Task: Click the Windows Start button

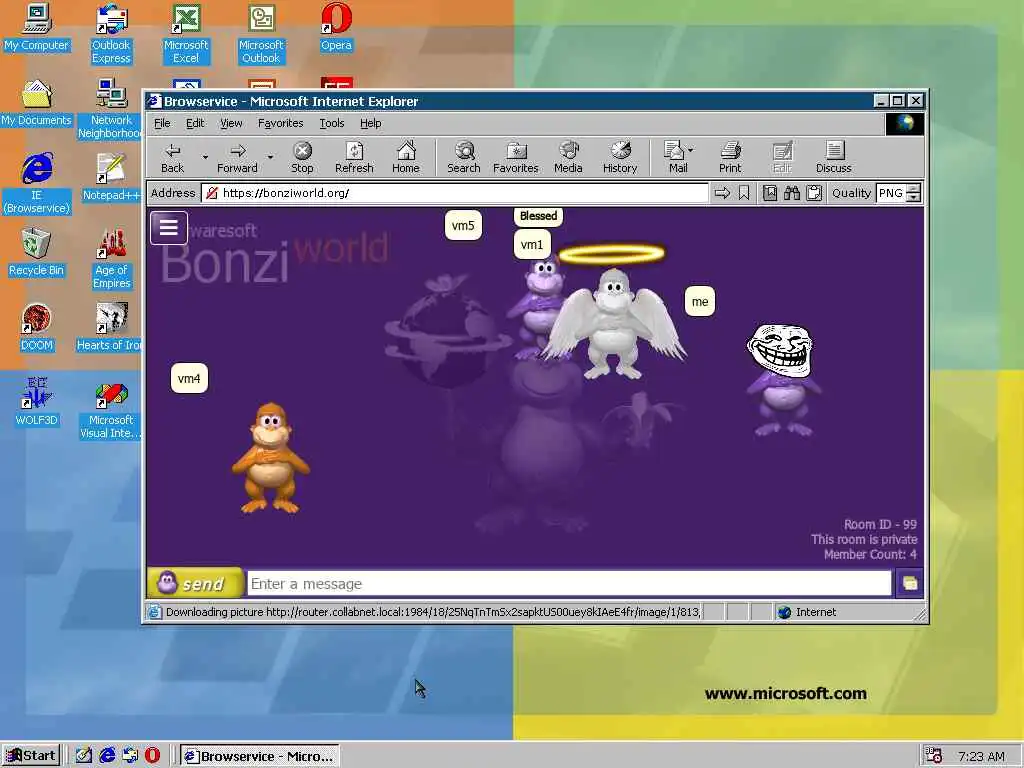Action: 31,756
